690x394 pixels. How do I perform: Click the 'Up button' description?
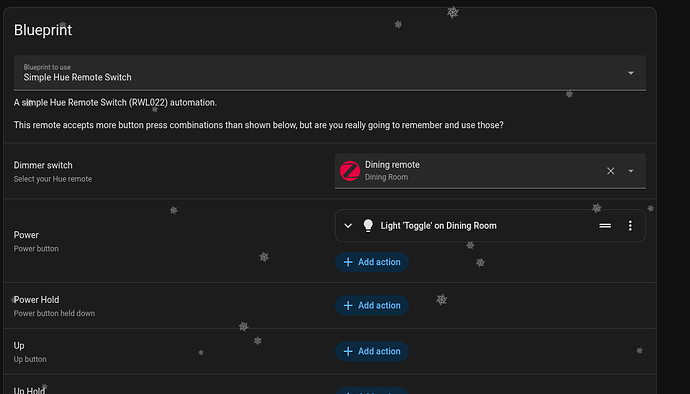tap(30, 359)
